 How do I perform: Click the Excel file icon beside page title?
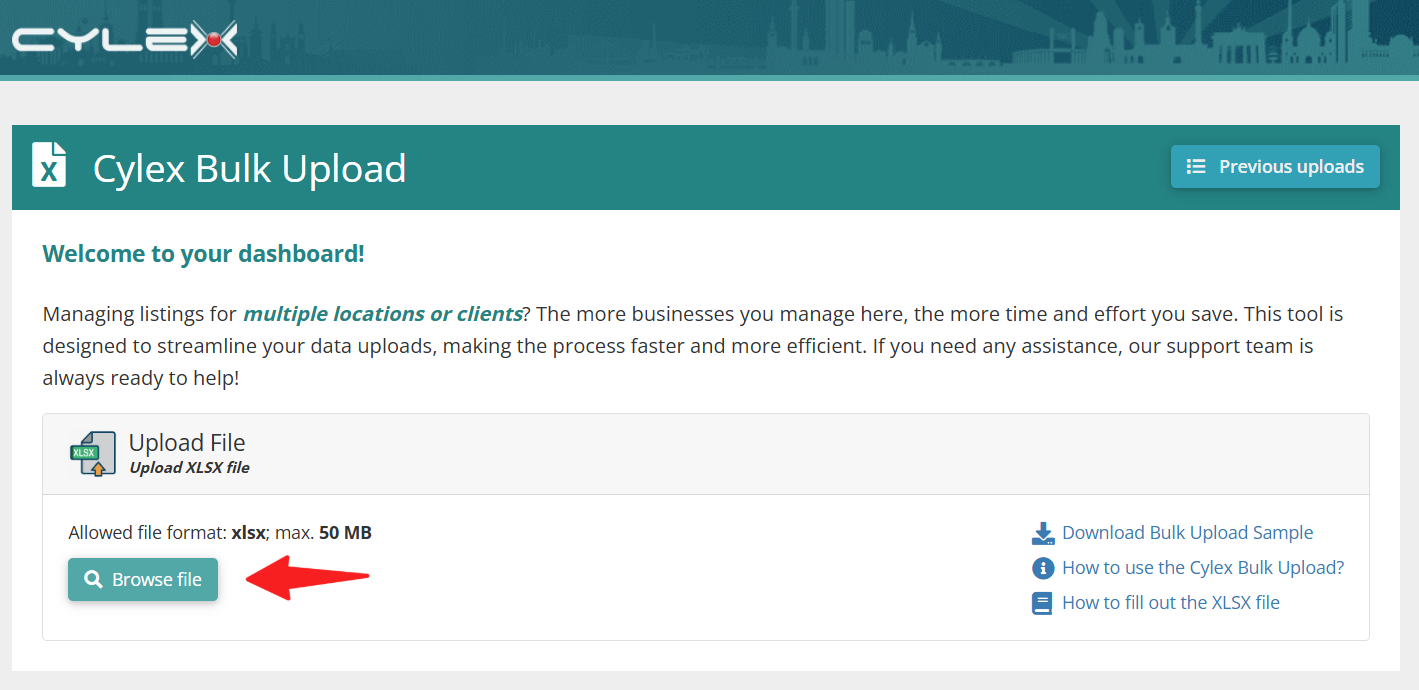(x=49, y=165)
